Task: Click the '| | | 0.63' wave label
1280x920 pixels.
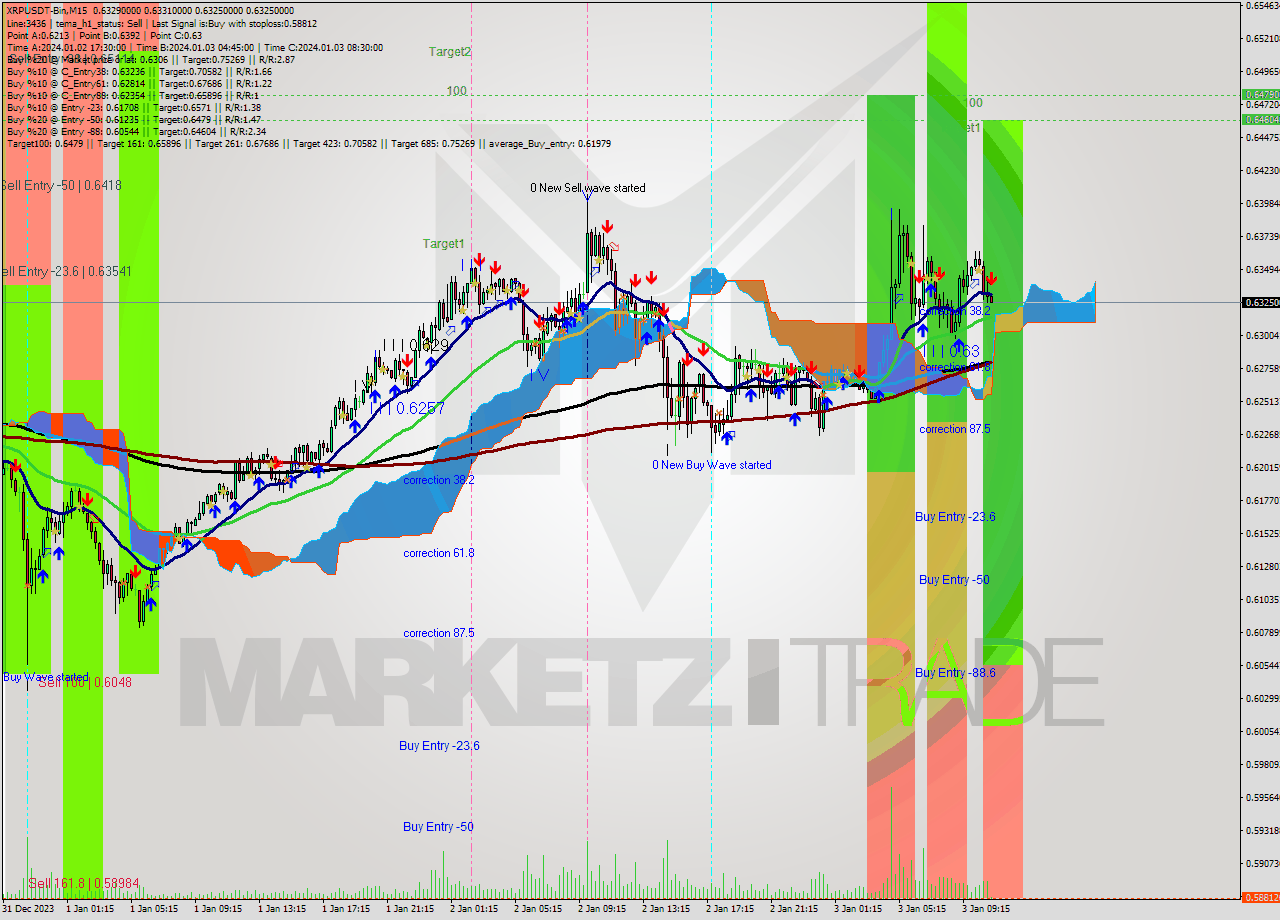Action: pyautogui.click(x=951, y=351)
